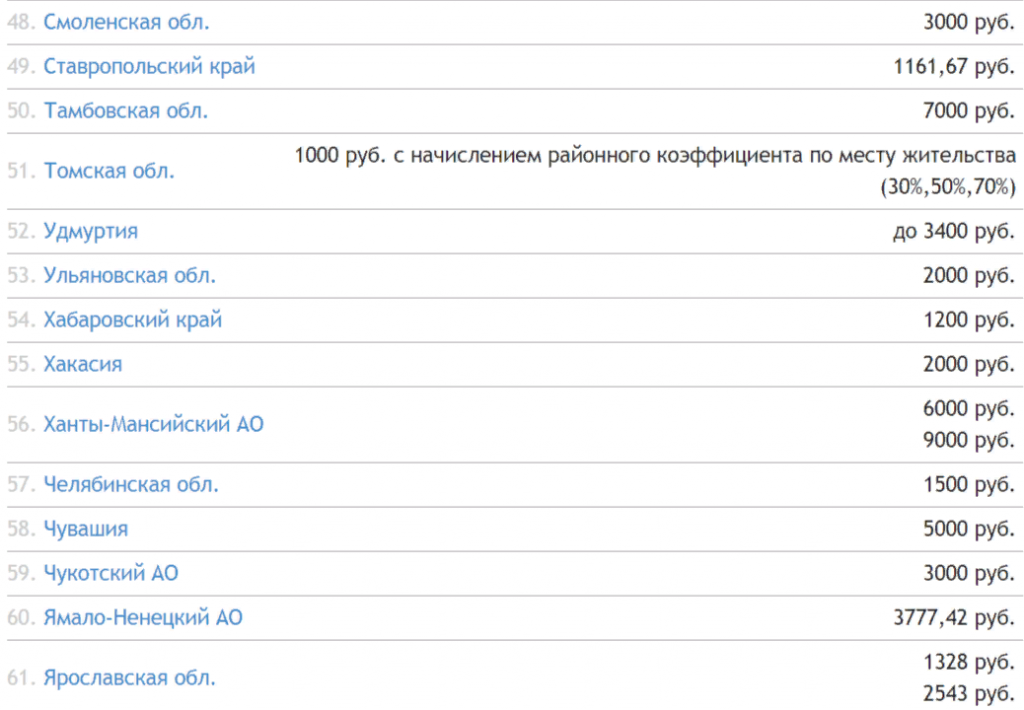Go to the Чукотский АО link
The height and width of the screenshot is (710, 1024).
pos(111,573)
